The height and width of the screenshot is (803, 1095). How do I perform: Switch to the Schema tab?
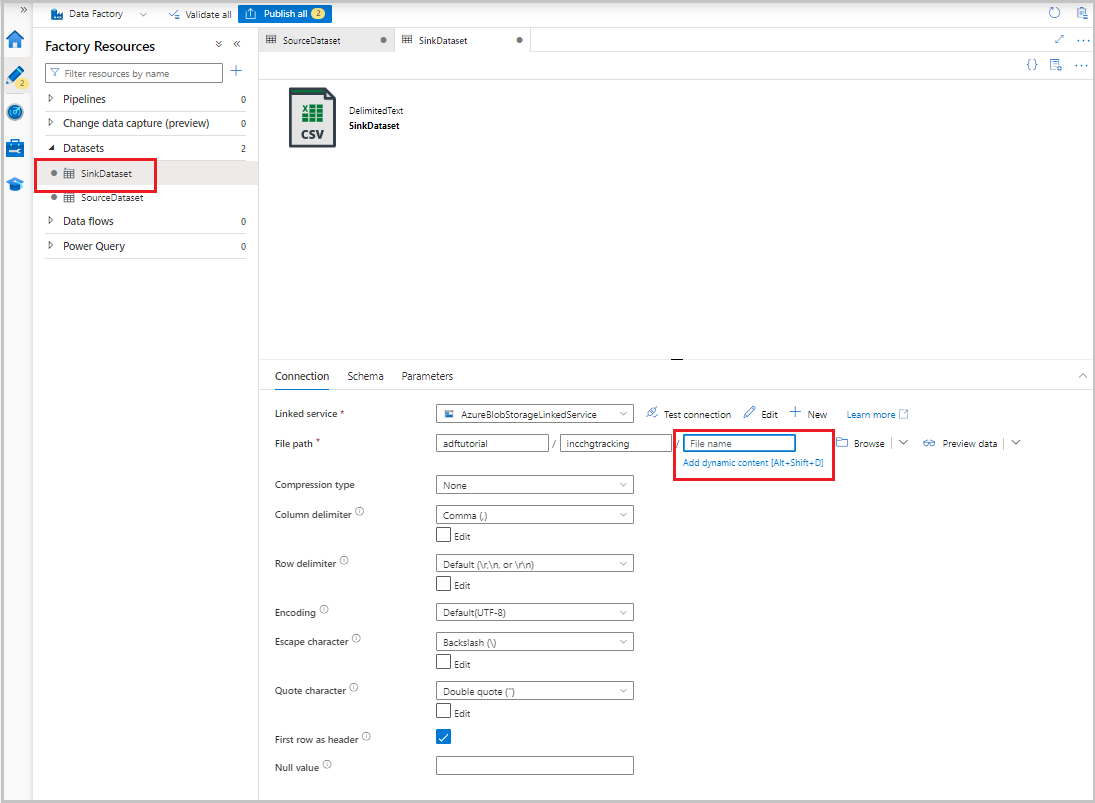pos(365,376)
